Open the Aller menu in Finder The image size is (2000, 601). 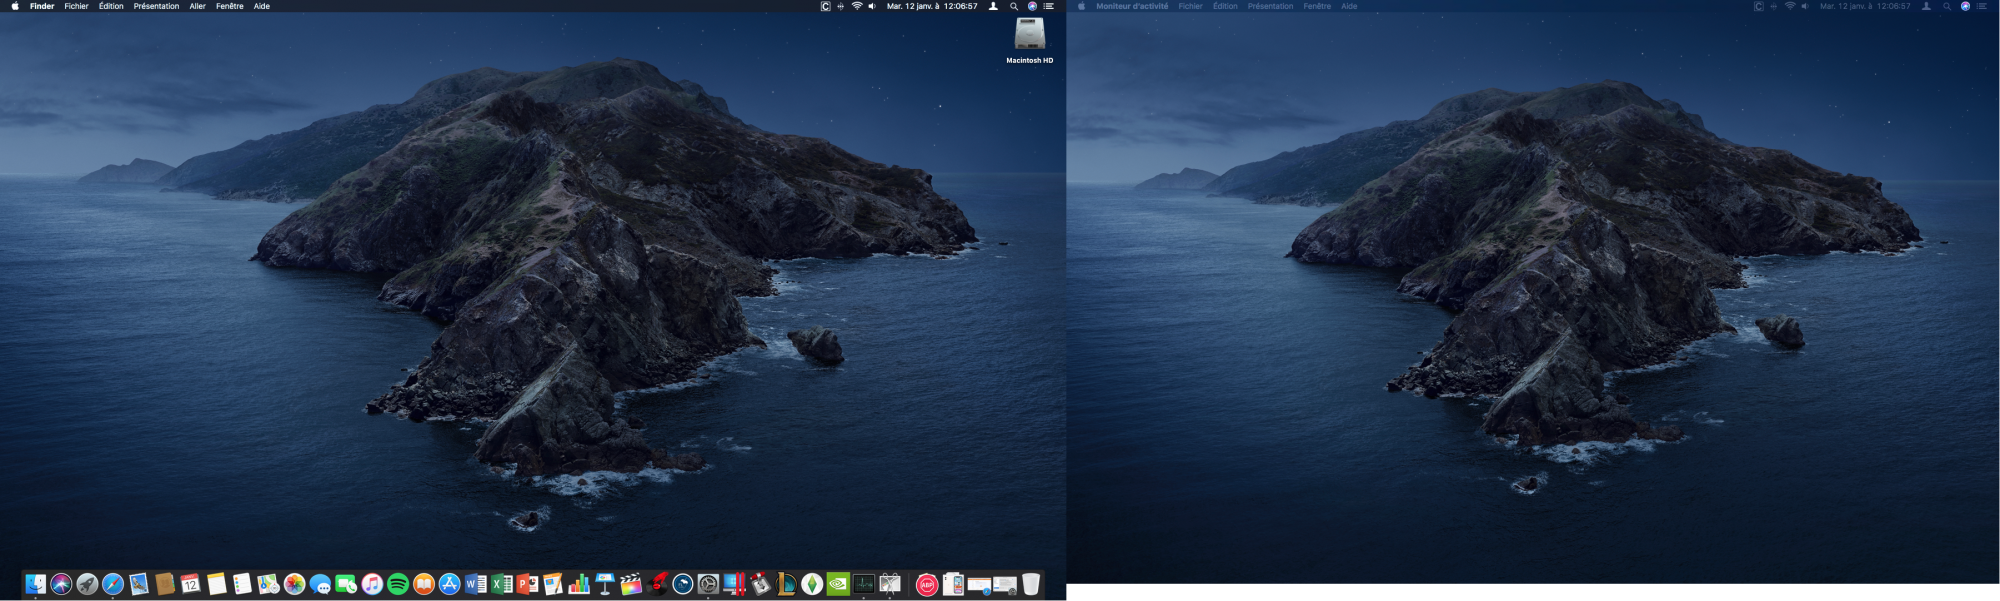(198, 6)
